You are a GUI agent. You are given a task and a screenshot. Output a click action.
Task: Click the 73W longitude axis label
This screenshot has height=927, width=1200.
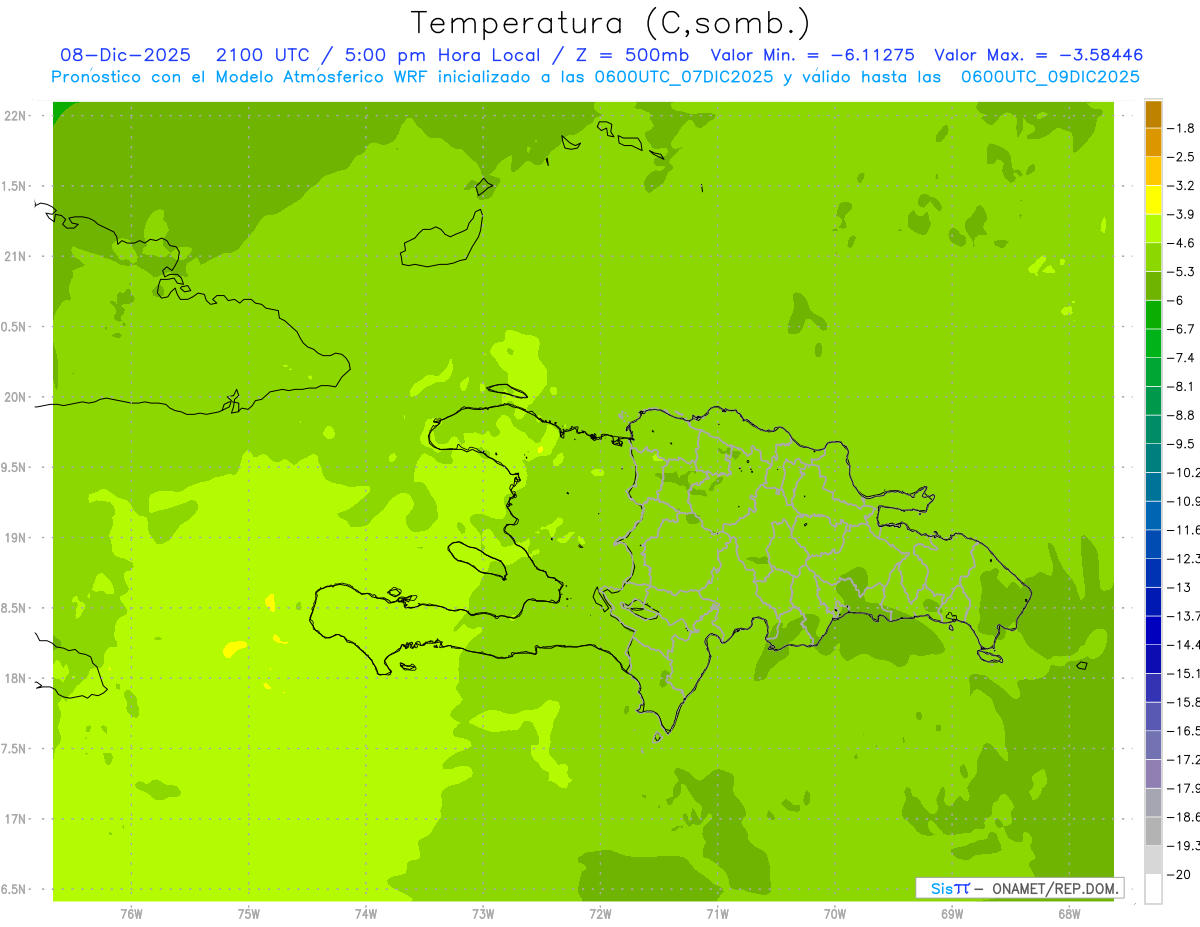pos(483,914)
